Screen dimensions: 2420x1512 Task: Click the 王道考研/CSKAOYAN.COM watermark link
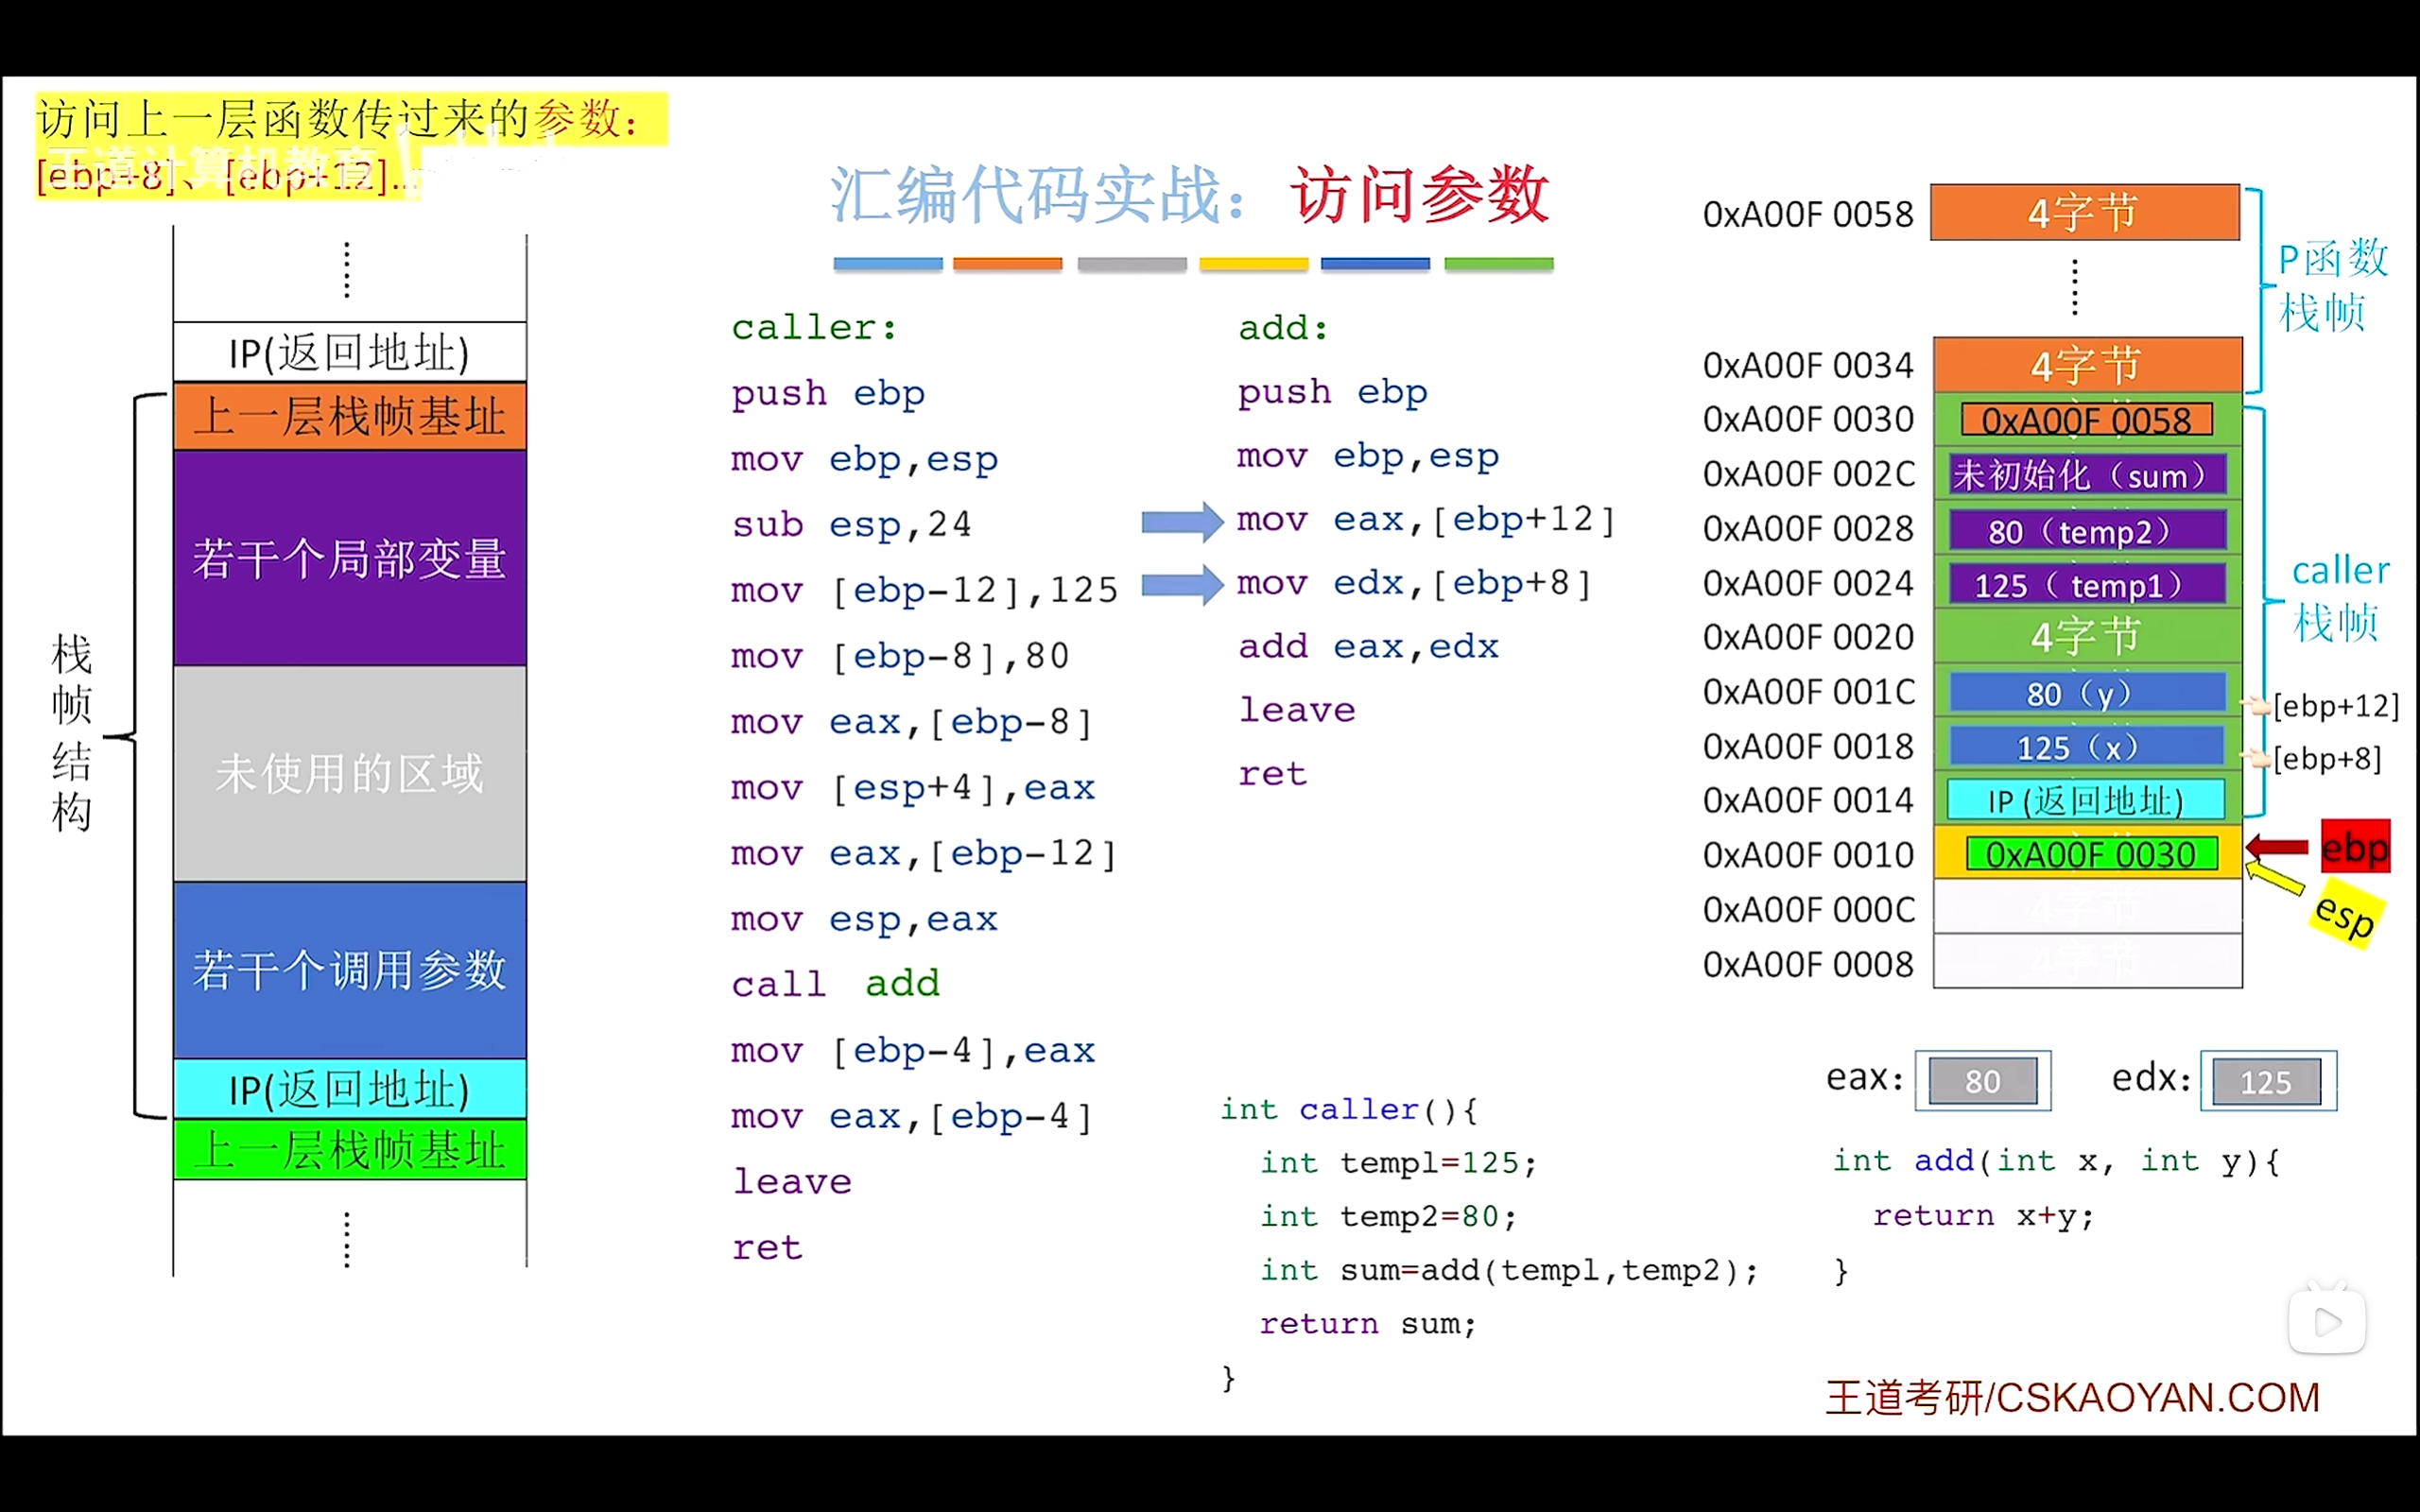(2072, 1397)
